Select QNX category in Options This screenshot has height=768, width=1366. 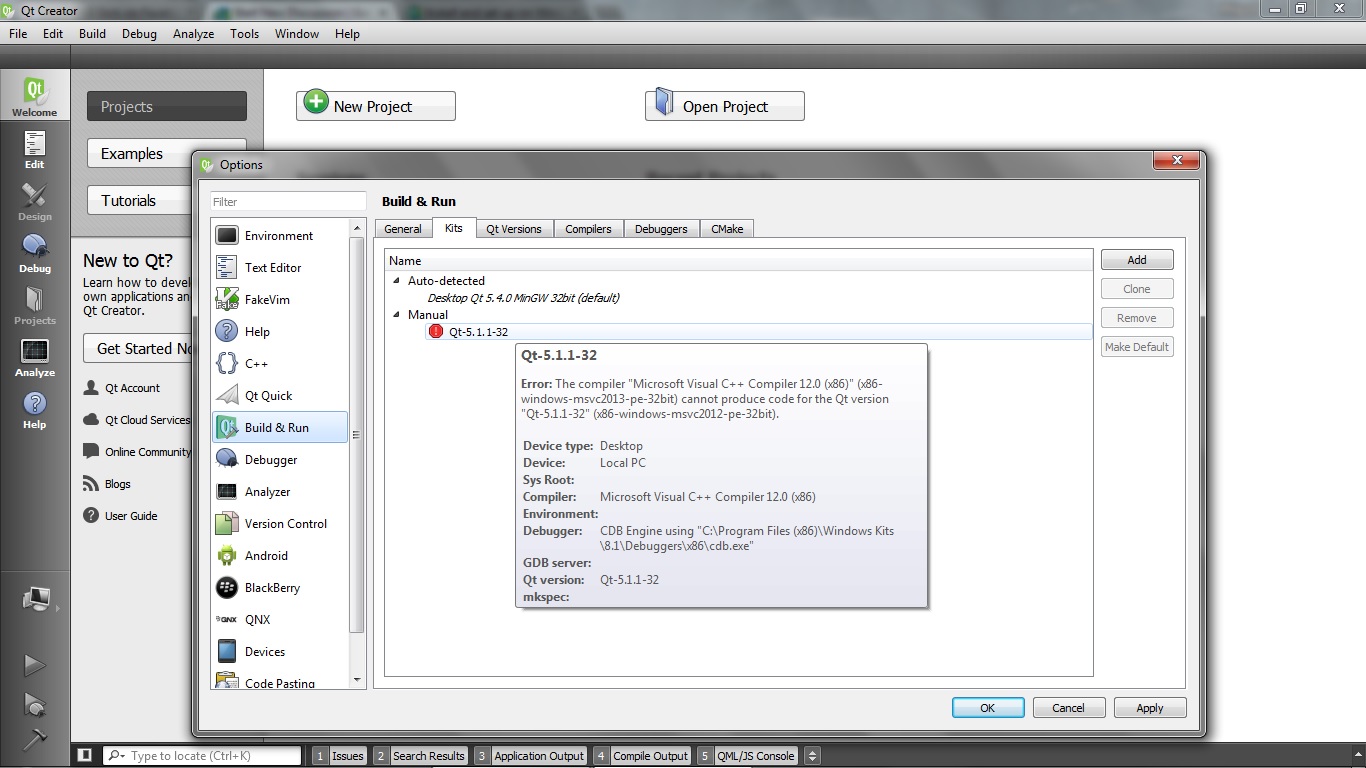pos(281,620)
